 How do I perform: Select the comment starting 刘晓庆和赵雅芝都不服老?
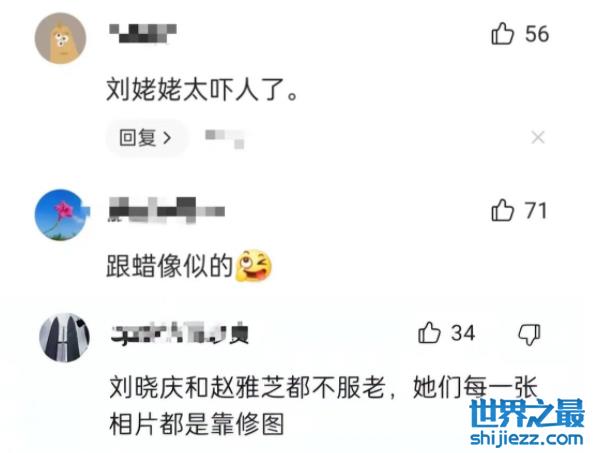[x=323, y=405]
